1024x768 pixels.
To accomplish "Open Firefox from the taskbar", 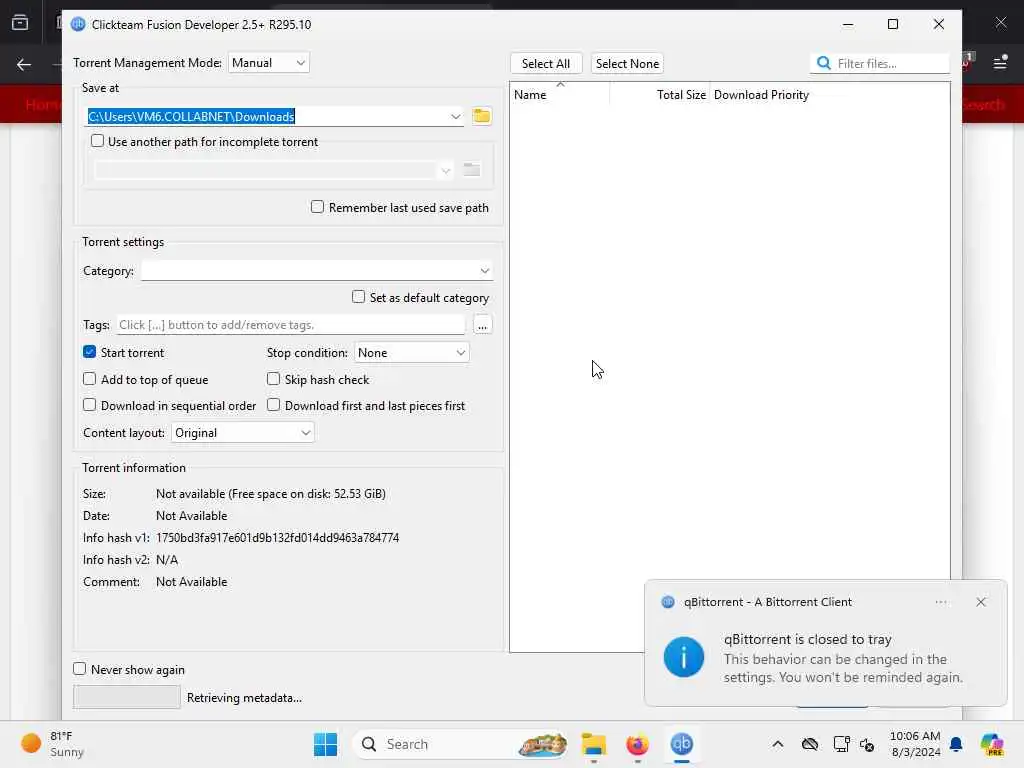I will (x=637, y=744).
